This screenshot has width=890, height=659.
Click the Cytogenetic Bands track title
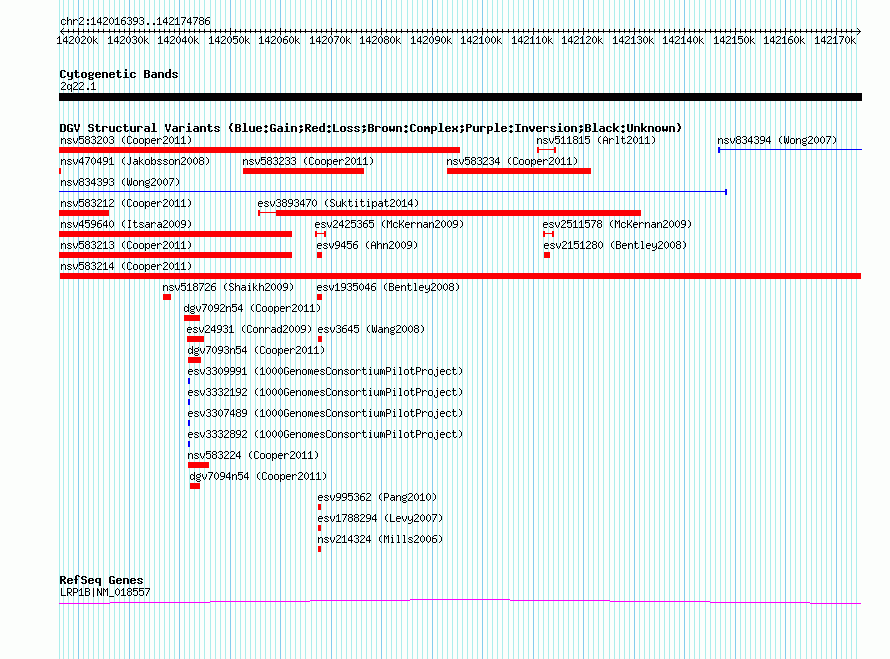point(119,74)
